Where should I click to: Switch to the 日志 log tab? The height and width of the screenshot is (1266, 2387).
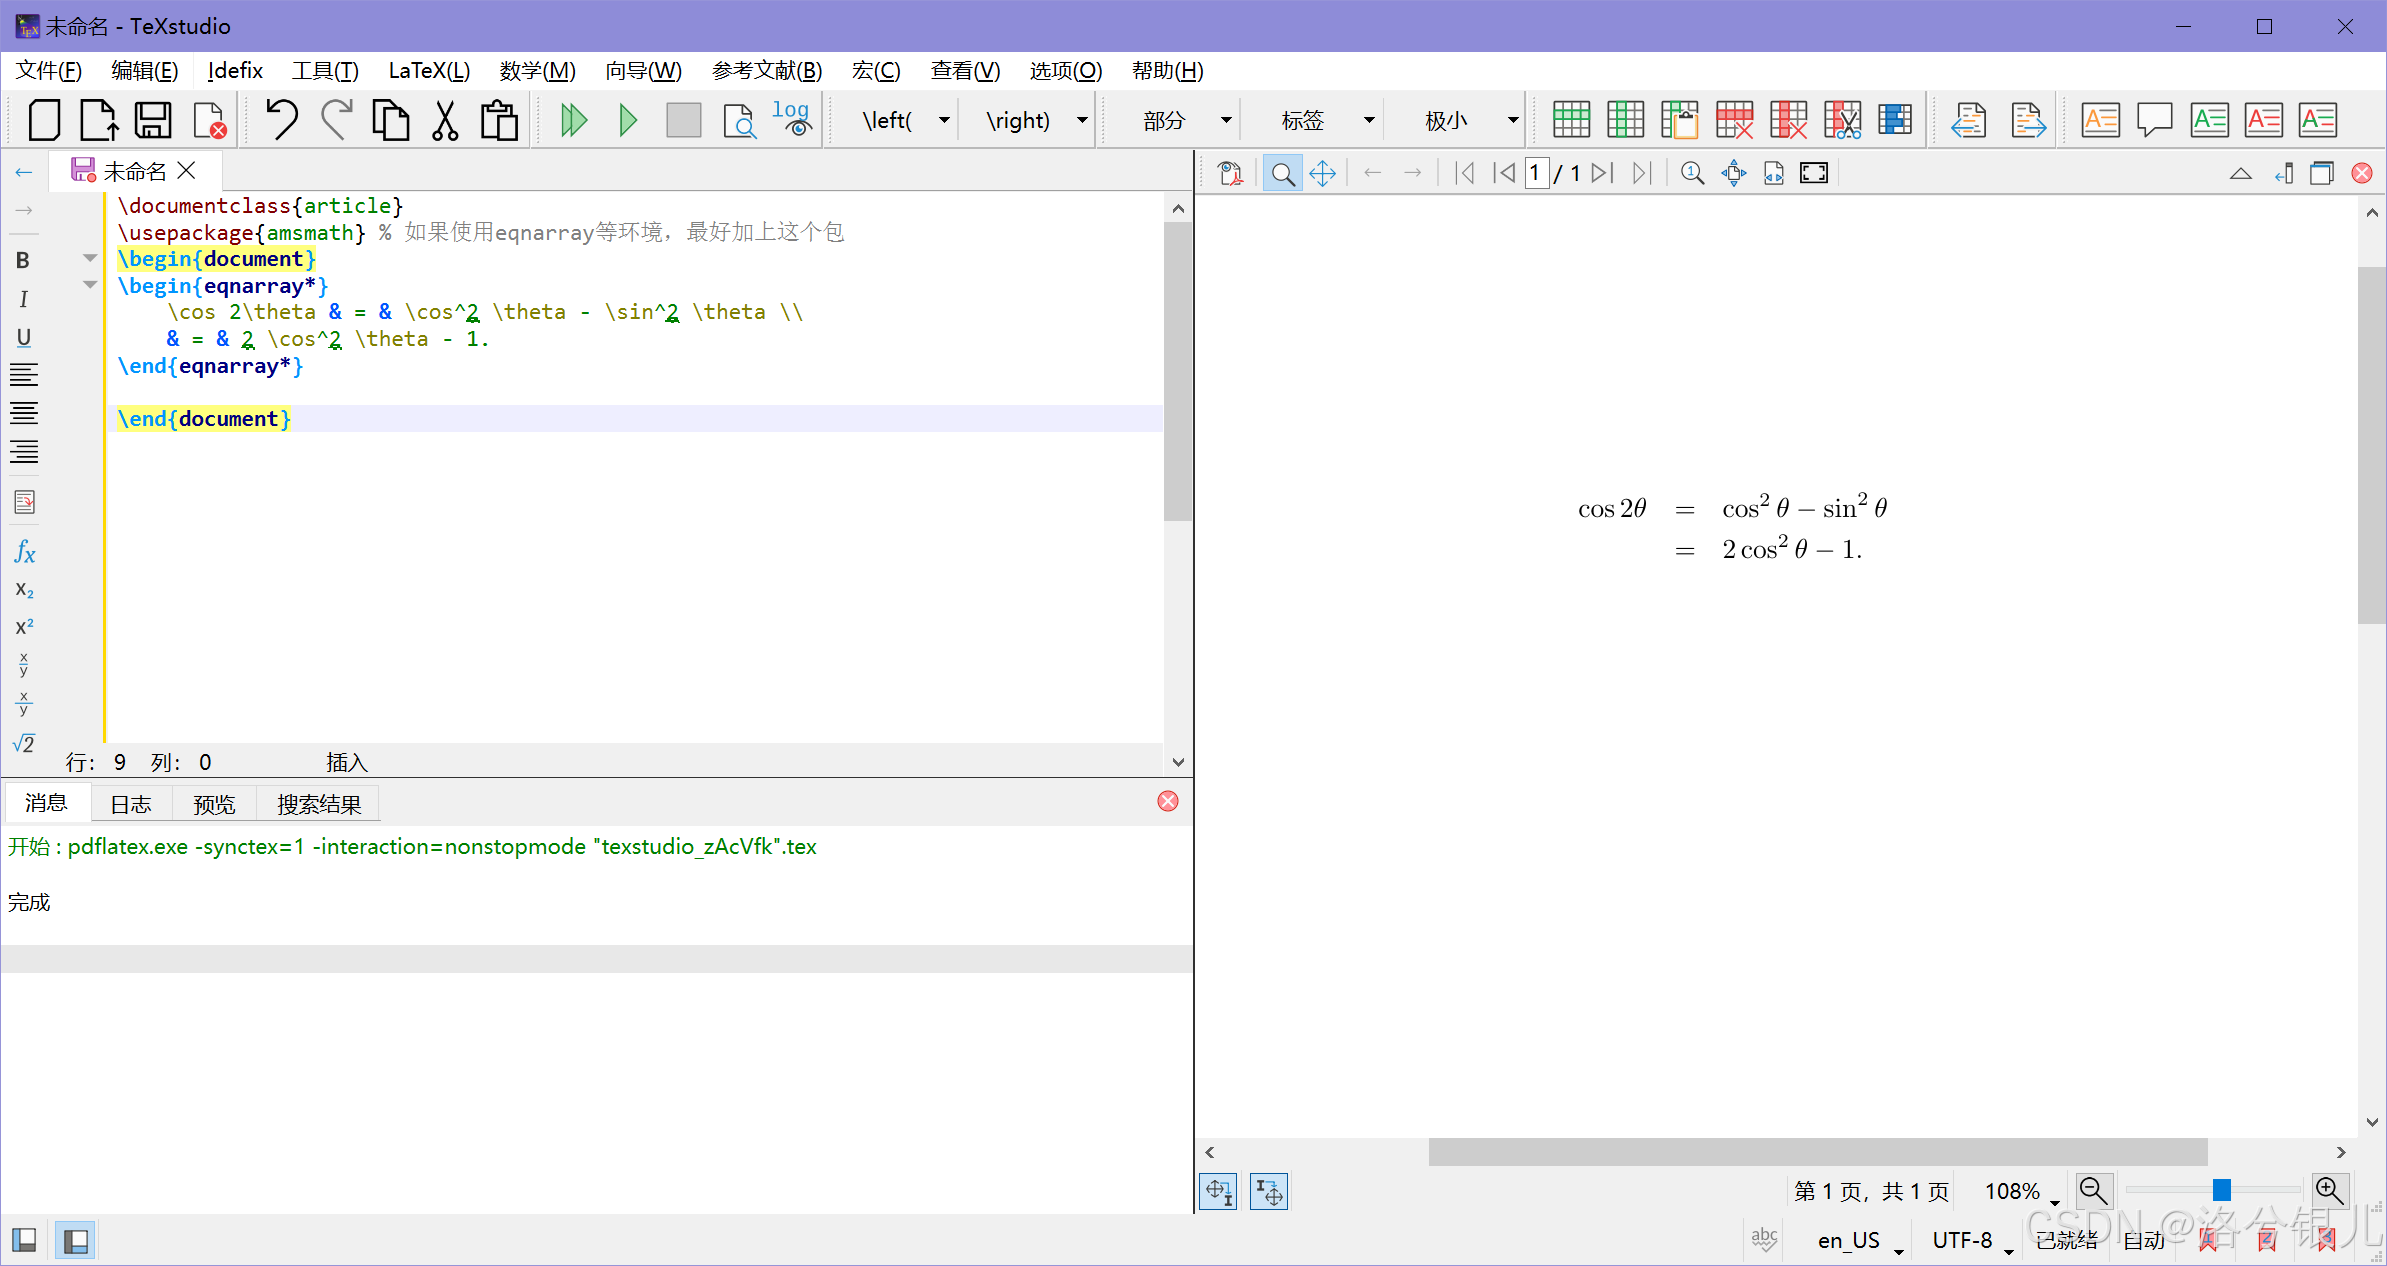tap(130, 804)
